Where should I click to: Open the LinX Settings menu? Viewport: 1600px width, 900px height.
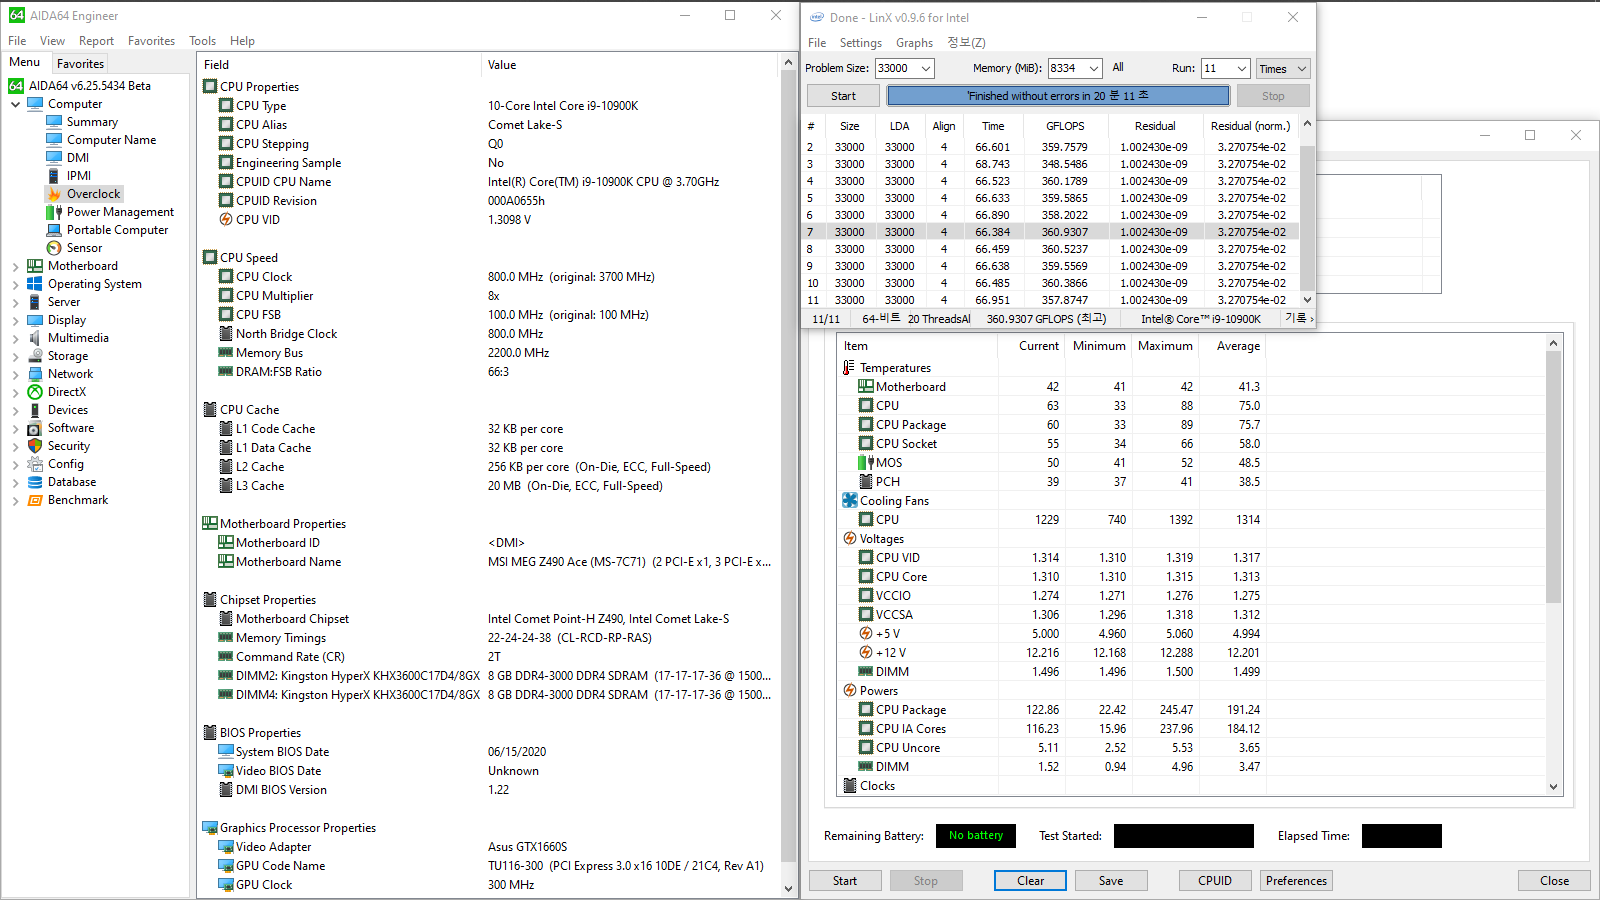[860, 43]
